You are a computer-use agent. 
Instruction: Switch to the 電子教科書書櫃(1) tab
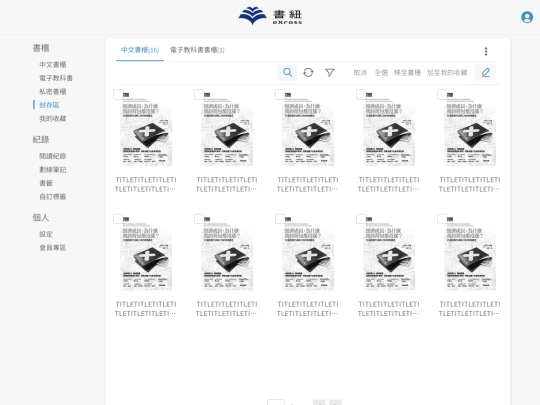[x=197, y=50]
